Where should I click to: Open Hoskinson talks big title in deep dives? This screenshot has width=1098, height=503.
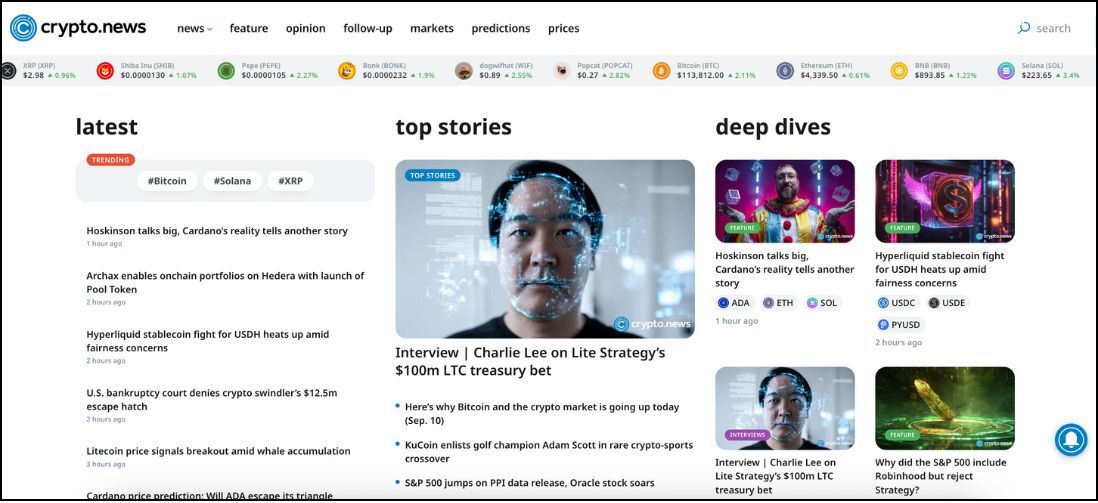tap(784, 269)
